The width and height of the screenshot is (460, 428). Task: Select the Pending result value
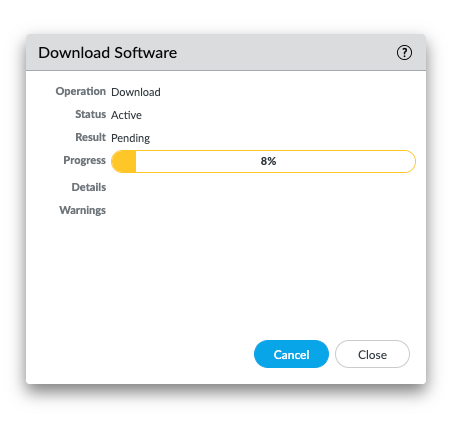(x=130, y=138)
